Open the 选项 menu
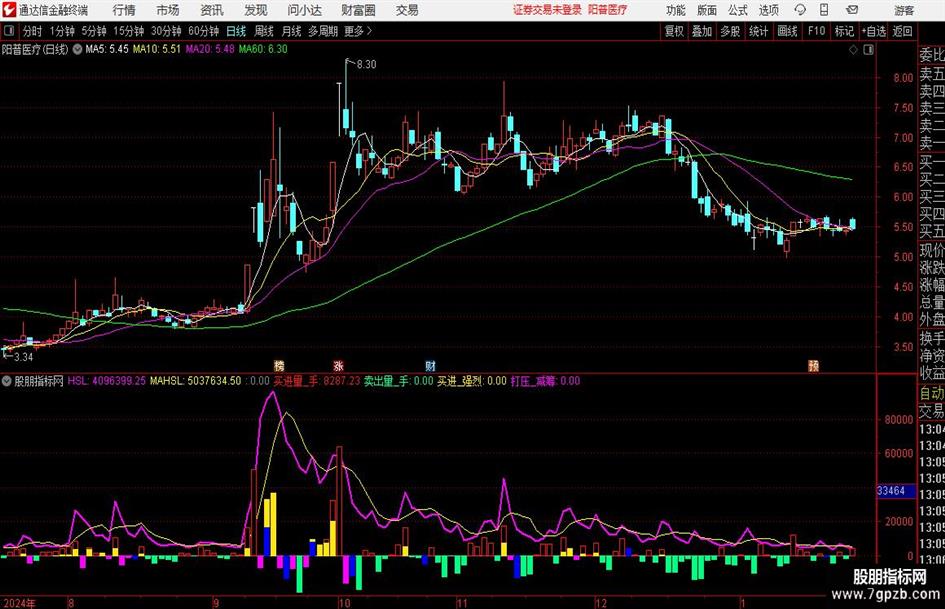The width and height of the screenshot is (945, 609). point(768,10)
